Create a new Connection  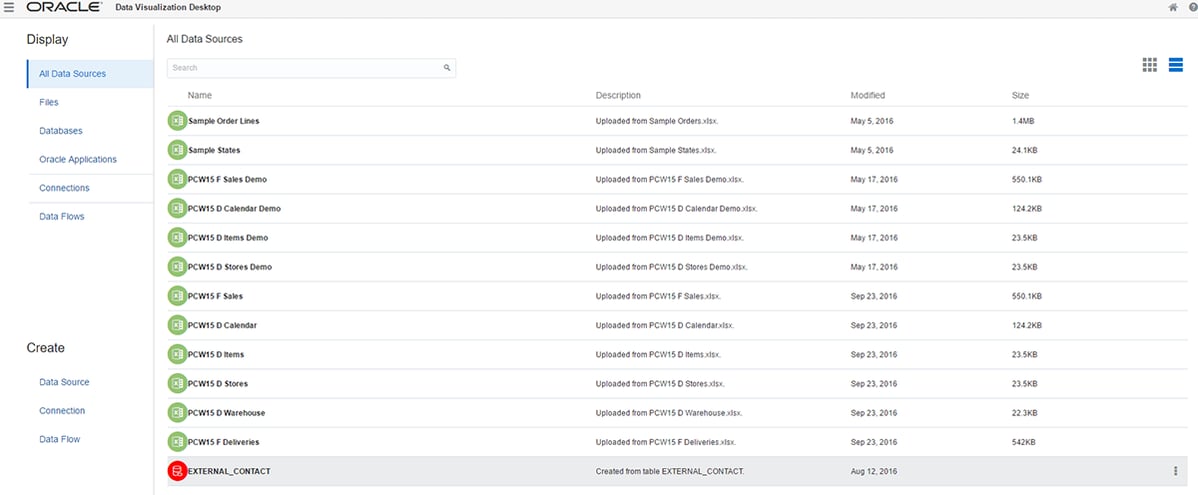pos(62,411)
